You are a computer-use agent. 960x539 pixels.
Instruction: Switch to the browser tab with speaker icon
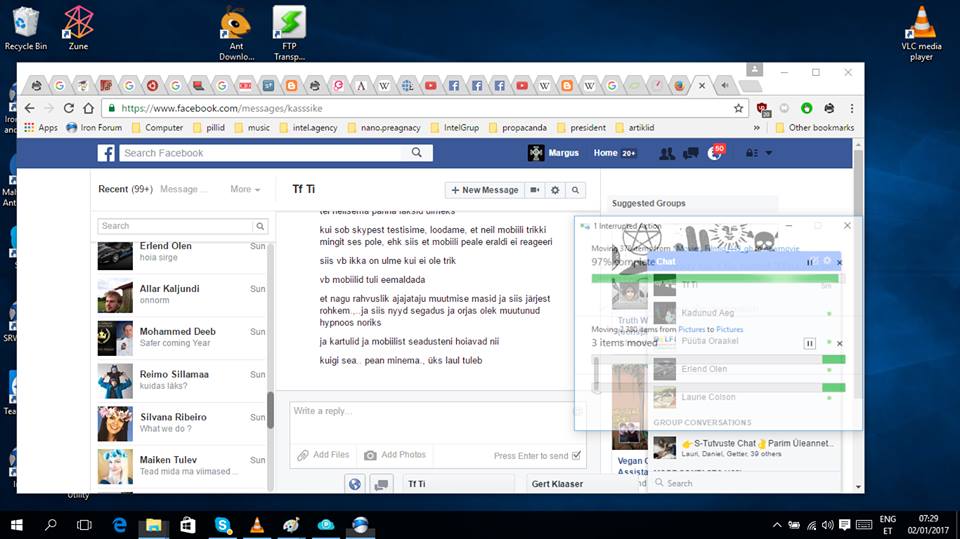[725, 86]
